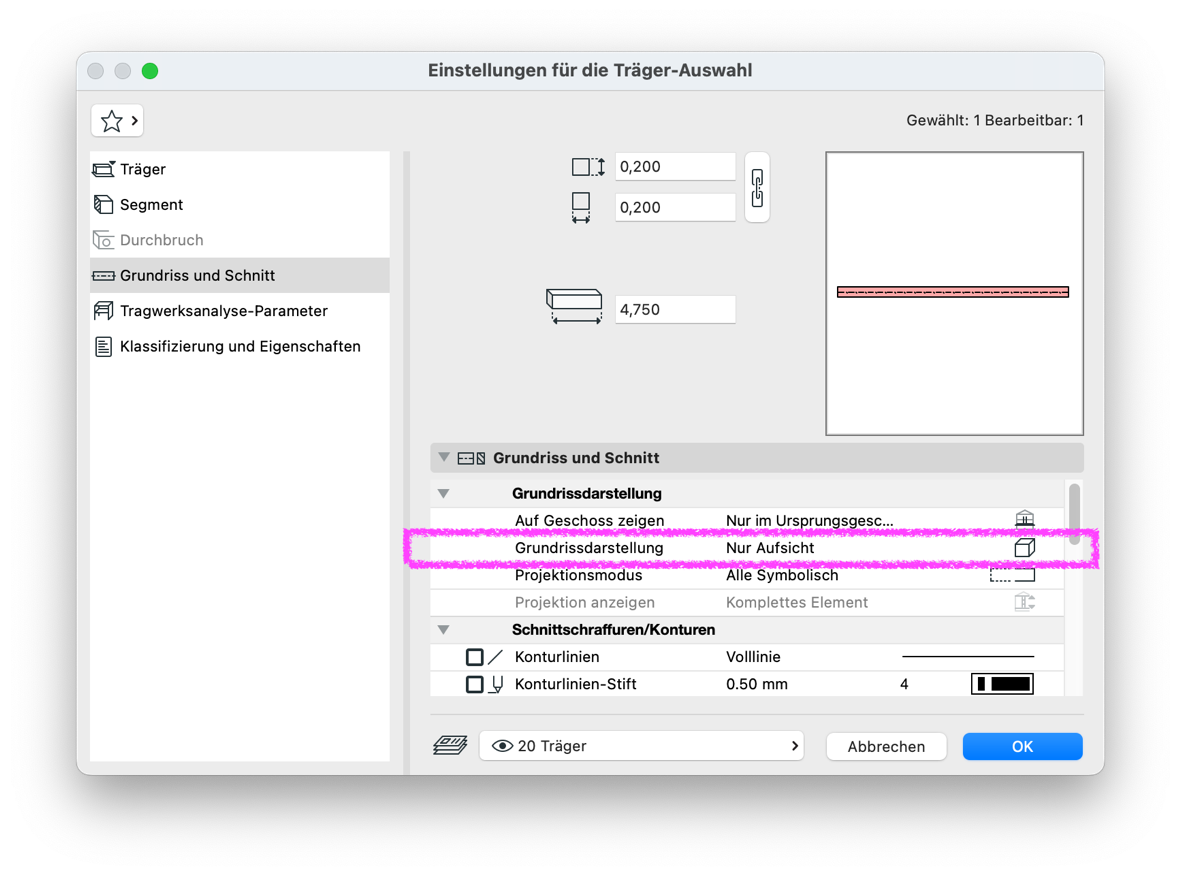Select the Durchbruch page in sidebar
The width and height of the screenshot is (1181, 876).
click(240, 240)
